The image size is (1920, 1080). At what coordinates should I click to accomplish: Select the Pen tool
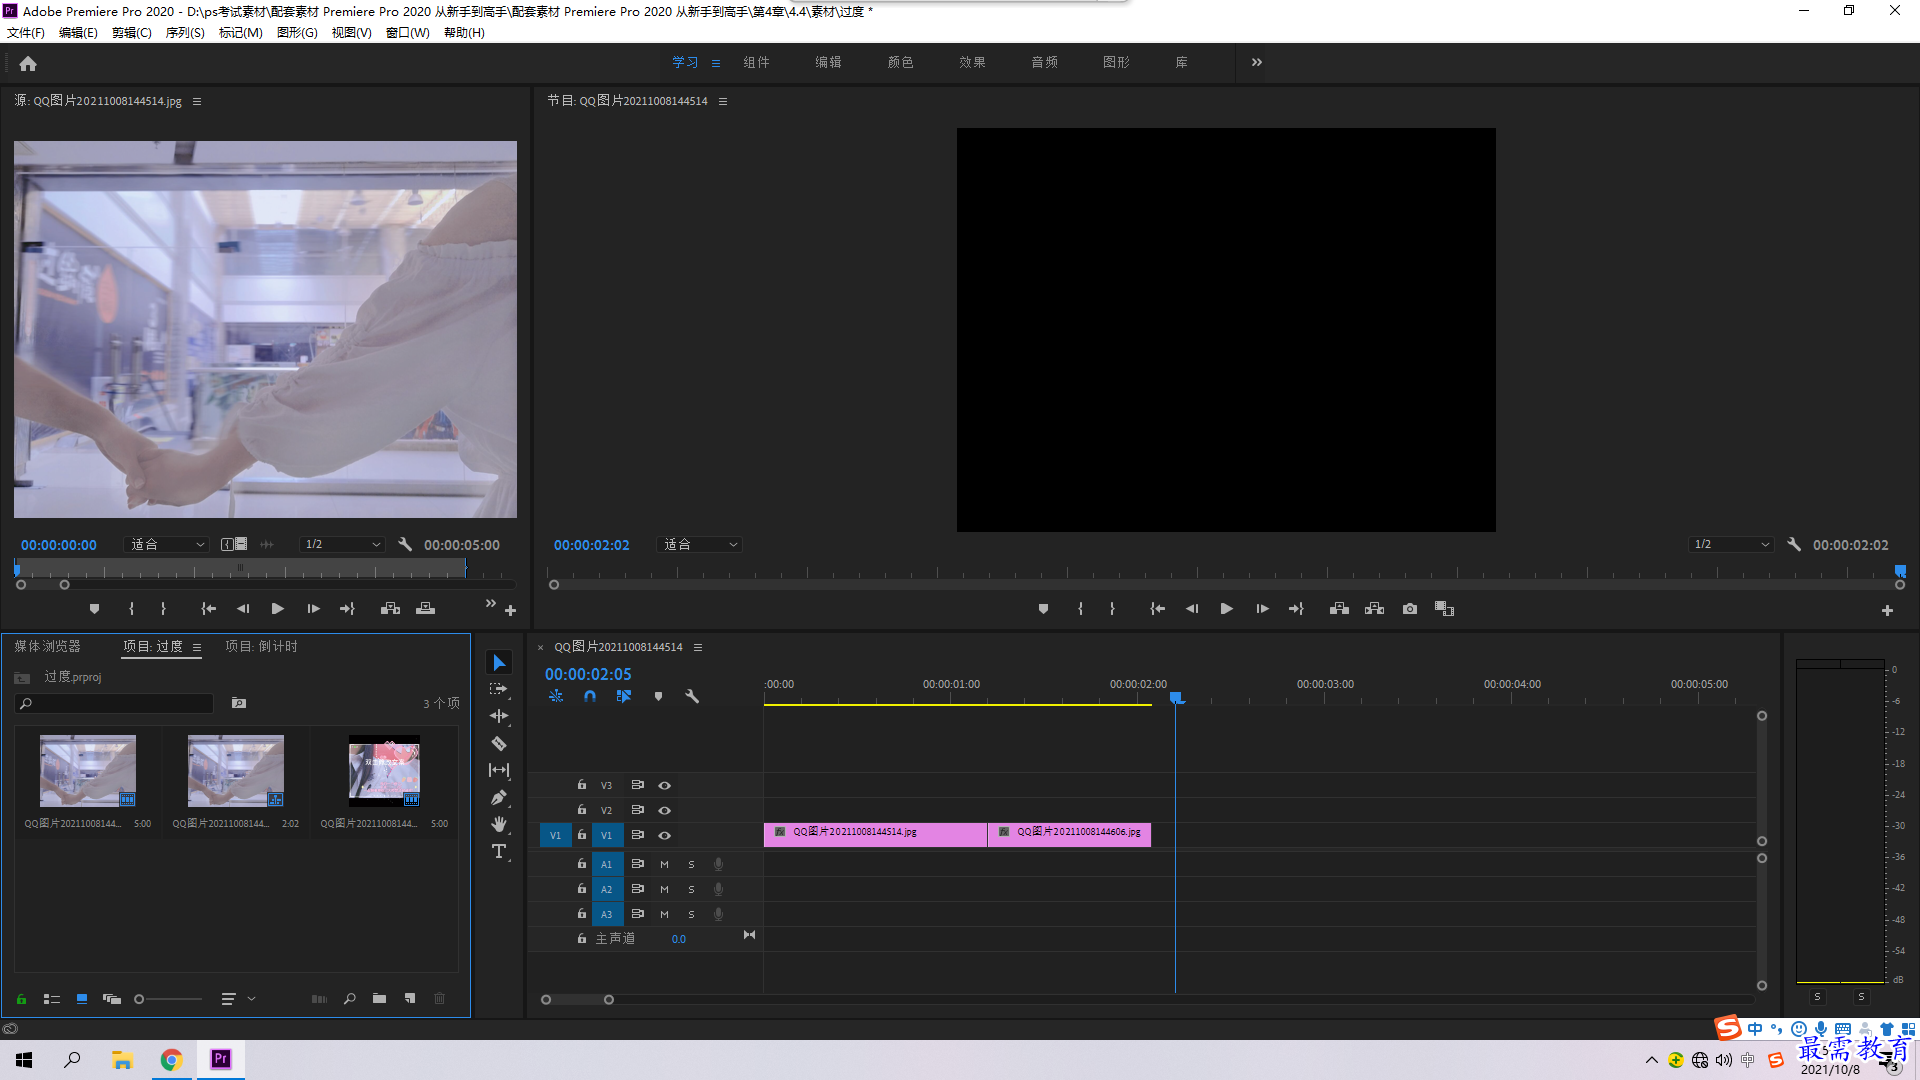(x=499, y=797)
